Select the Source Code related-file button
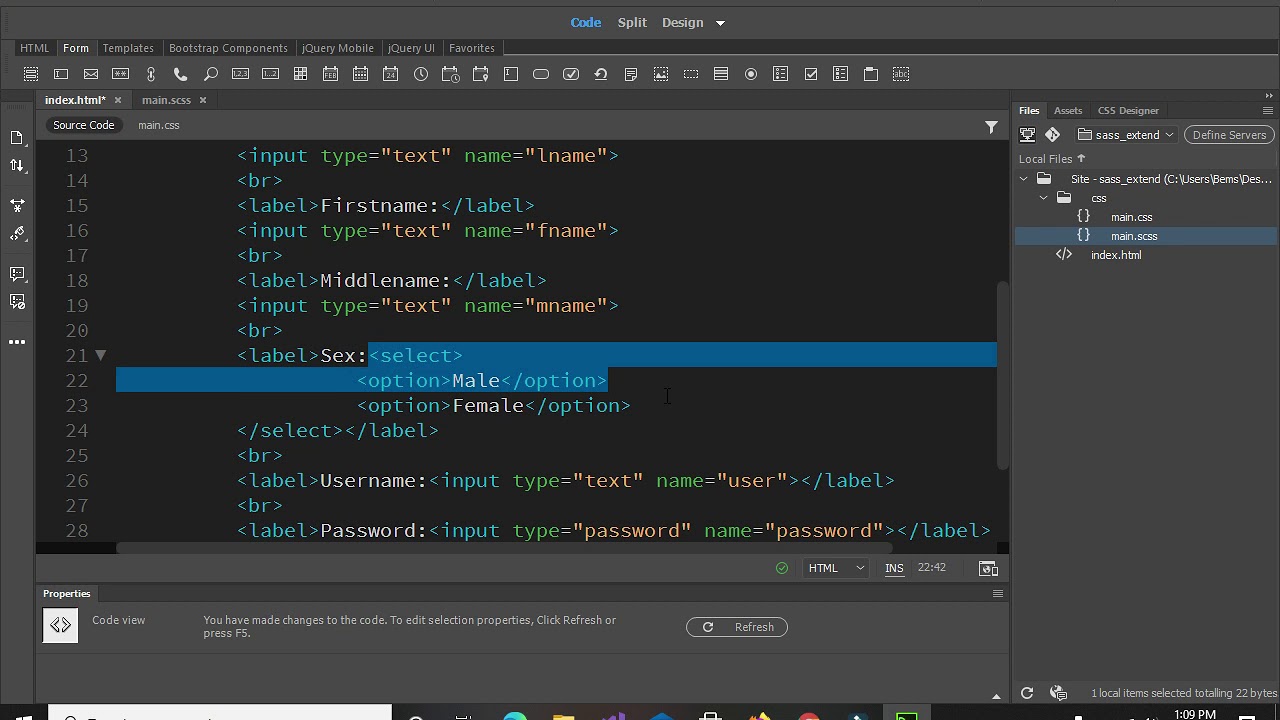This screenshot has width=1280, height=720. [x=84, y=125]
